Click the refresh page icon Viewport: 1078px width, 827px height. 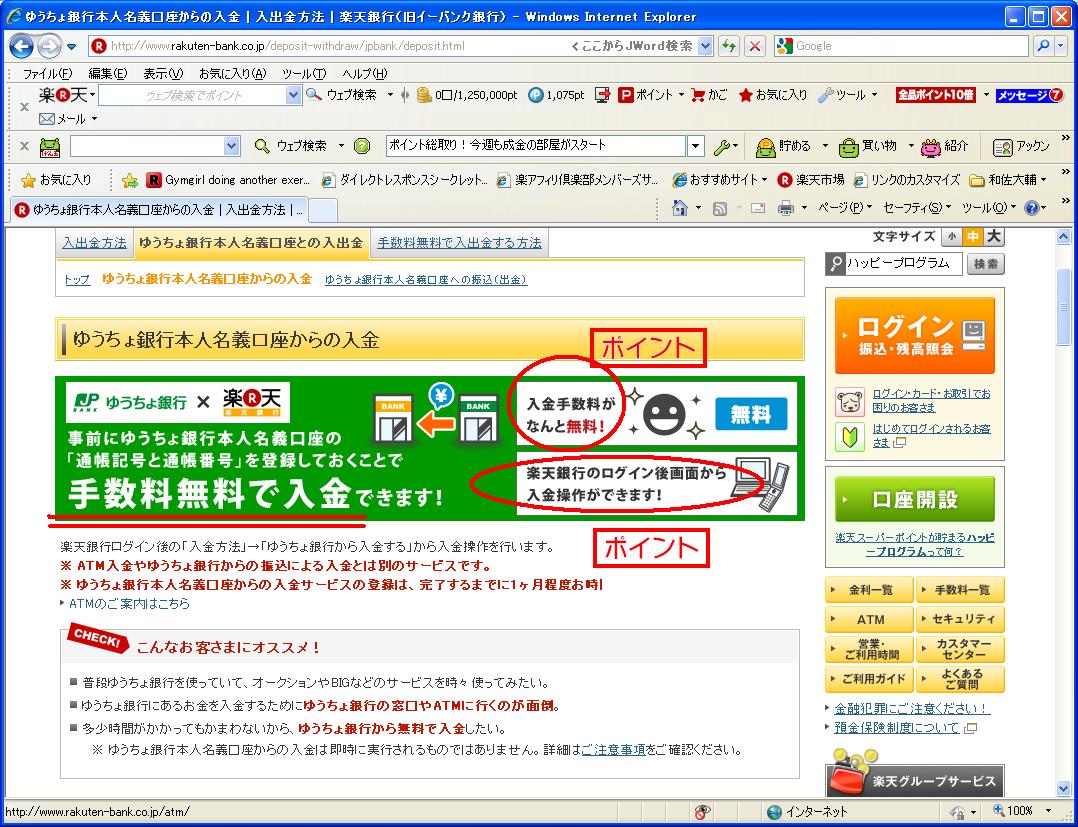click(x=729, y=47)
